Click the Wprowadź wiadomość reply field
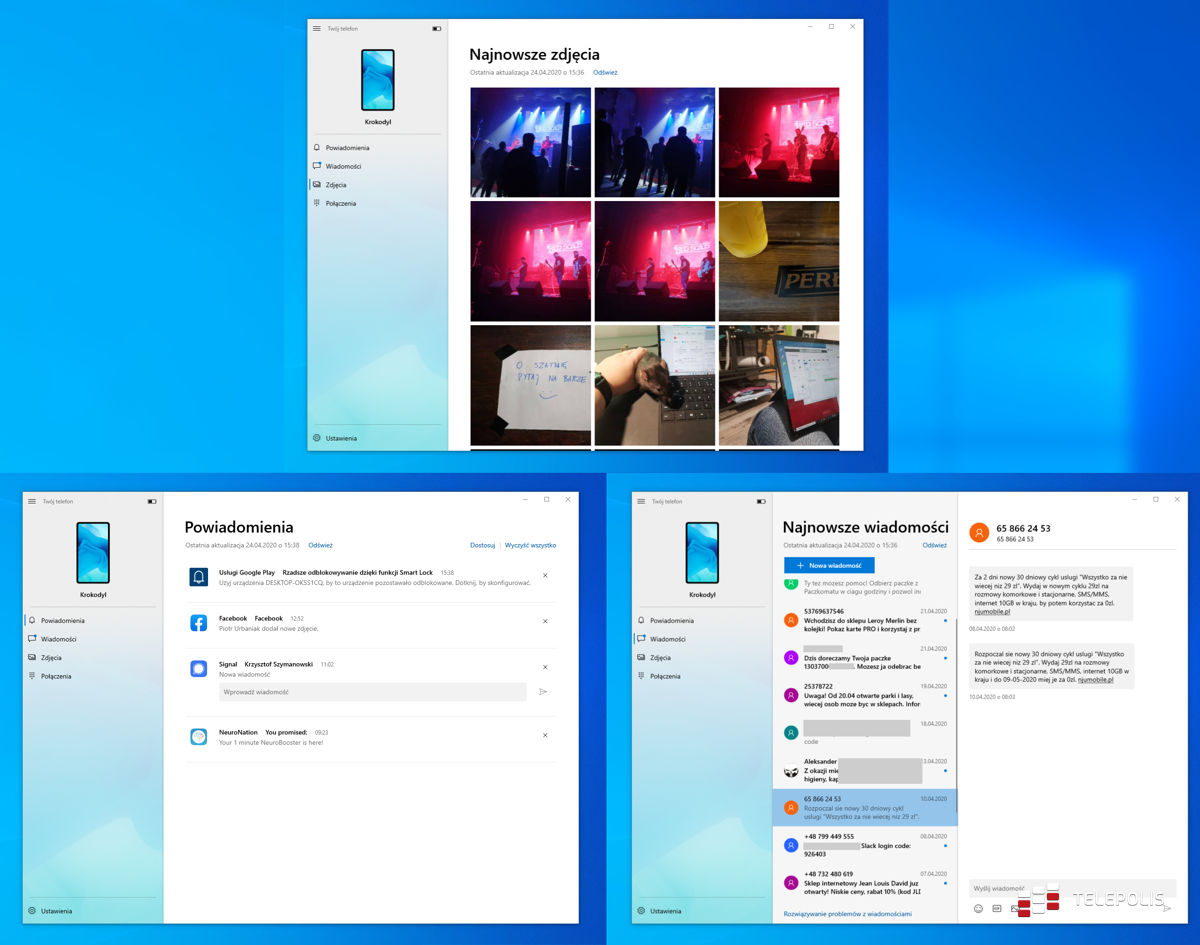1200x945 pixels. 372,691
